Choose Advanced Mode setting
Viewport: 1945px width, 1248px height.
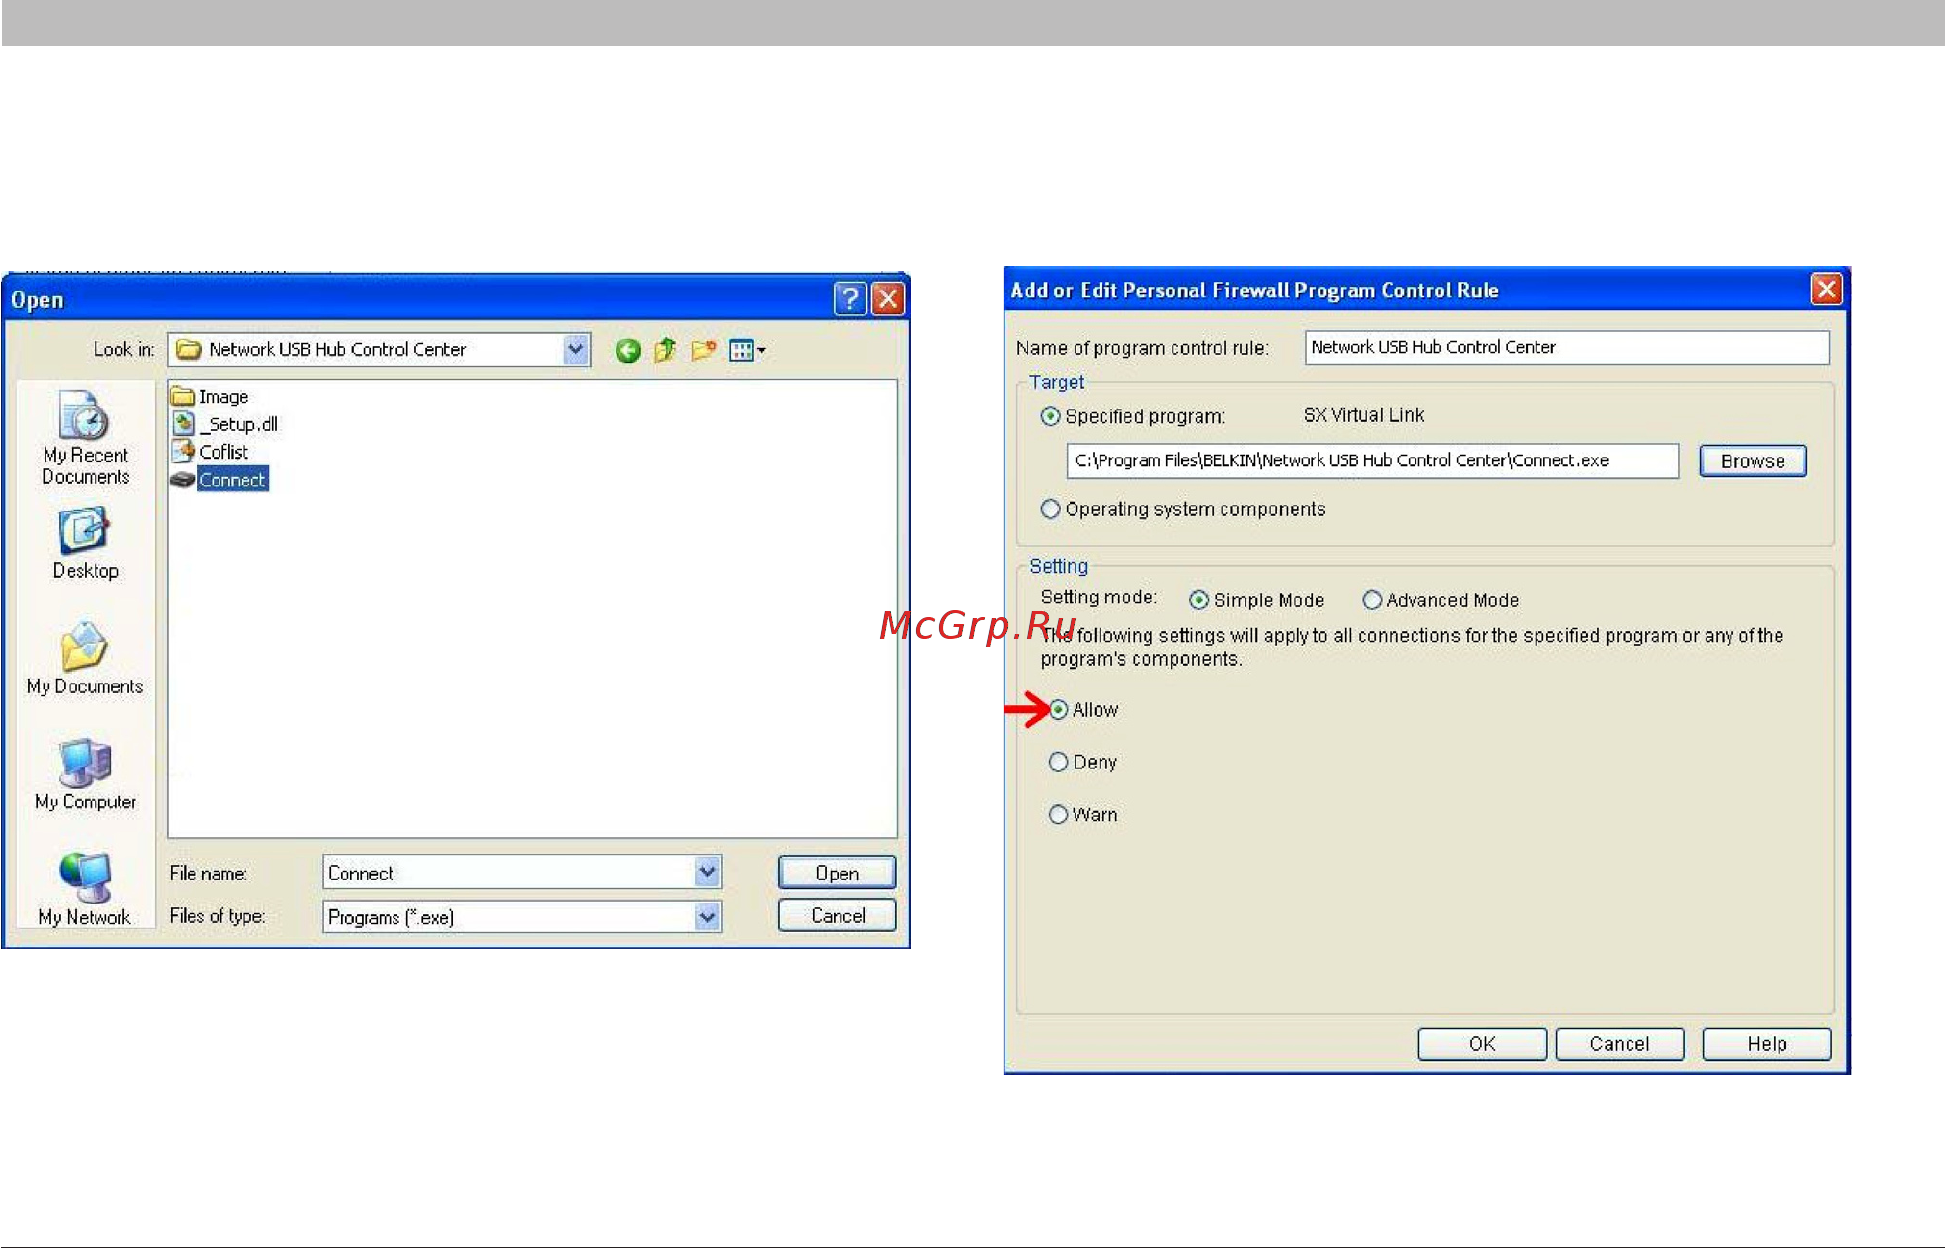[1372, 600]
